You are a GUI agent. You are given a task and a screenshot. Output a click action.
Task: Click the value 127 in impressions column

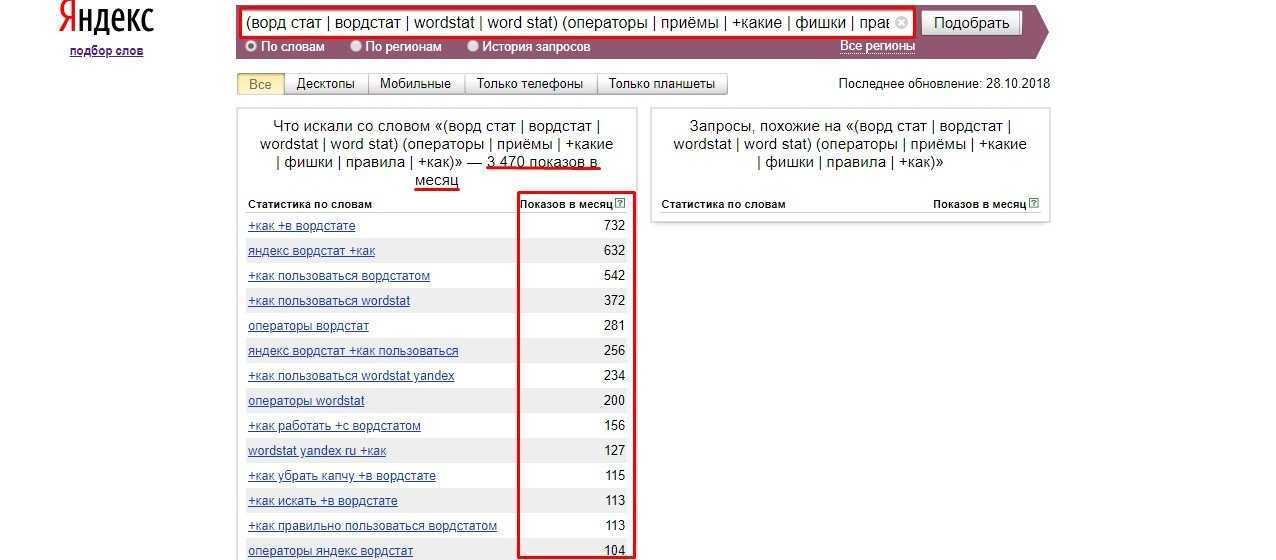point(614,451)
